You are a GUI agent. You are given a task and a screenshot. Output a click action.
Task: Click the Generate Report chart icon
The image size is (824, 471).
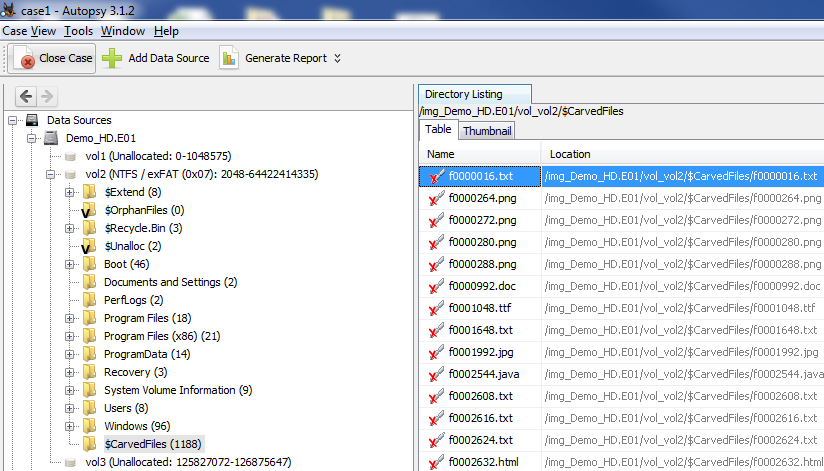(x=229, y=58)
